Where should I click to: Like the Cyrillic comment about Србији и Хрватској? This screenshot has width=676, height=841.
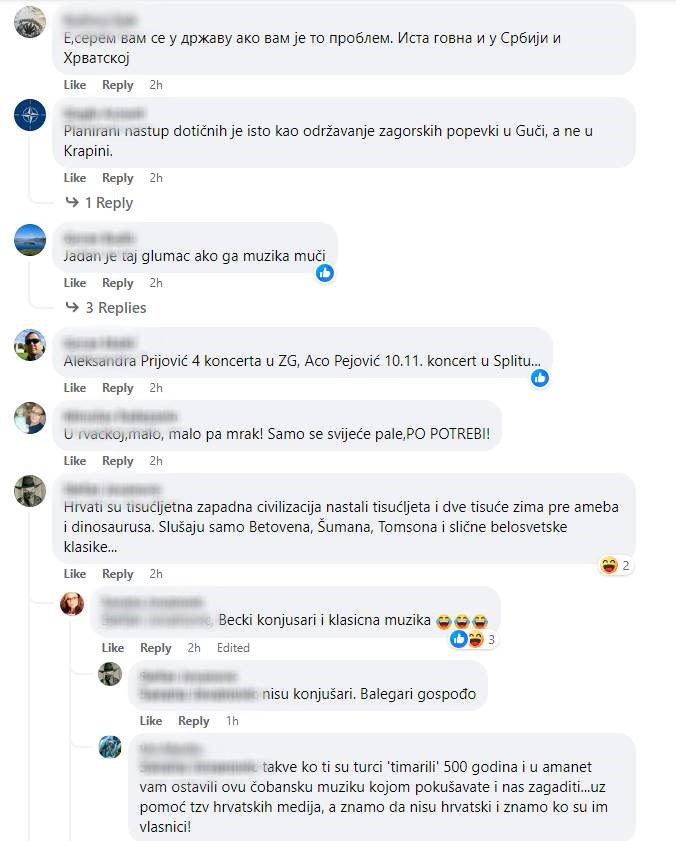pos(75,85)
